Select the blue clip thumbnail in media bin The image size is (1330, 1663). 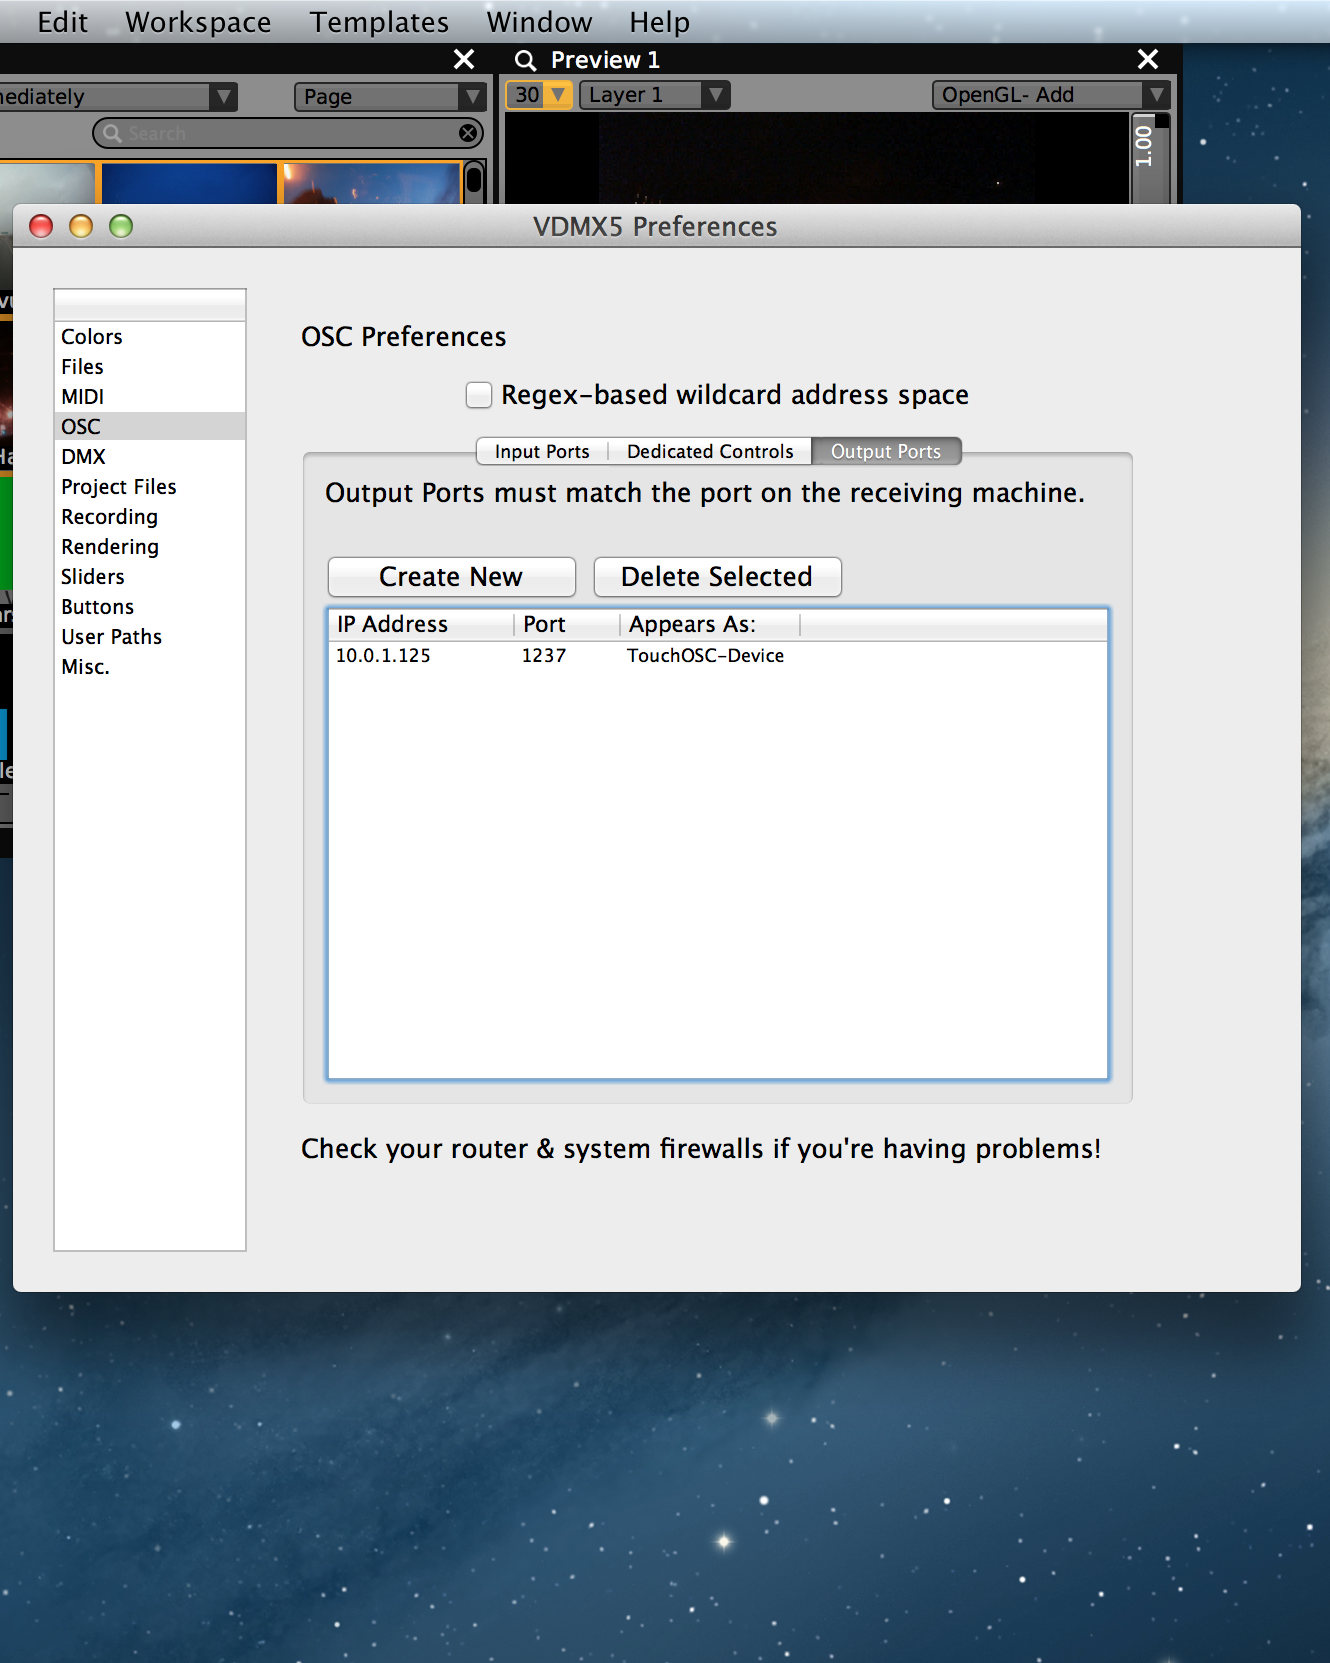tap(189, 184)
